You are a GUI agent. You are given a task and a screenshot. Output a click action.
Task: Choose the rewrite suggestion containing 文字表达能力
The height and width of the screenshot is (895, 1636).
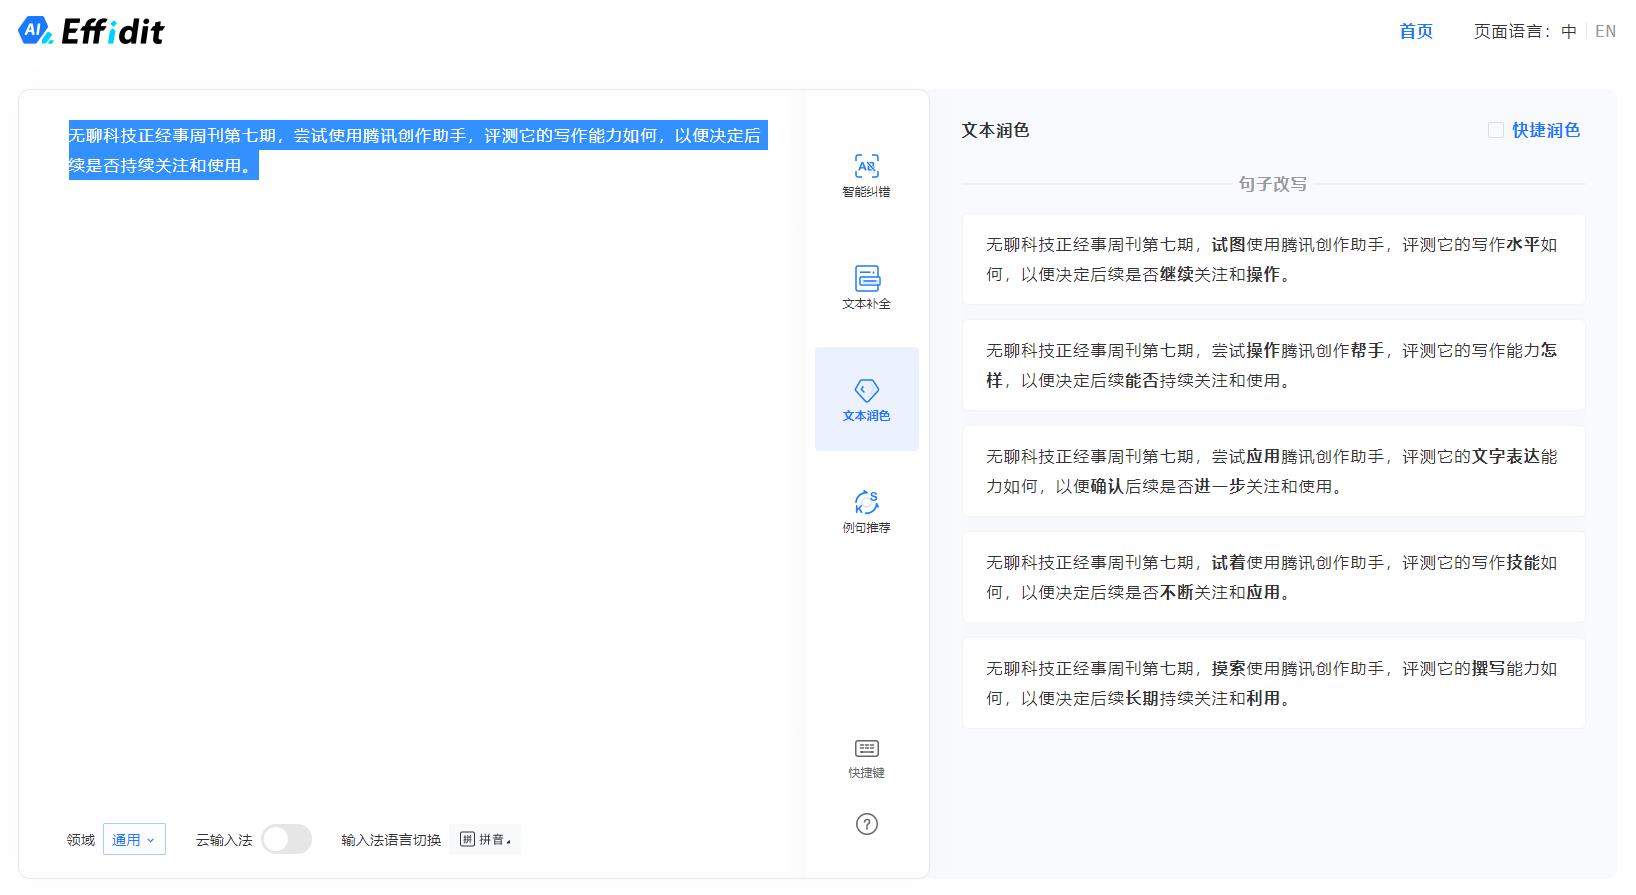click(x=1273, y=471)
